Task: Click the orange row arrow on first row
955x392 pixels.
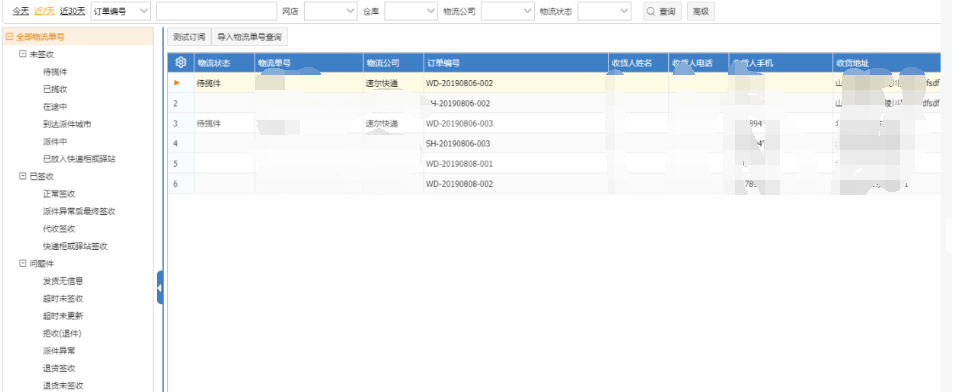Action: click(x=177, y=83)
